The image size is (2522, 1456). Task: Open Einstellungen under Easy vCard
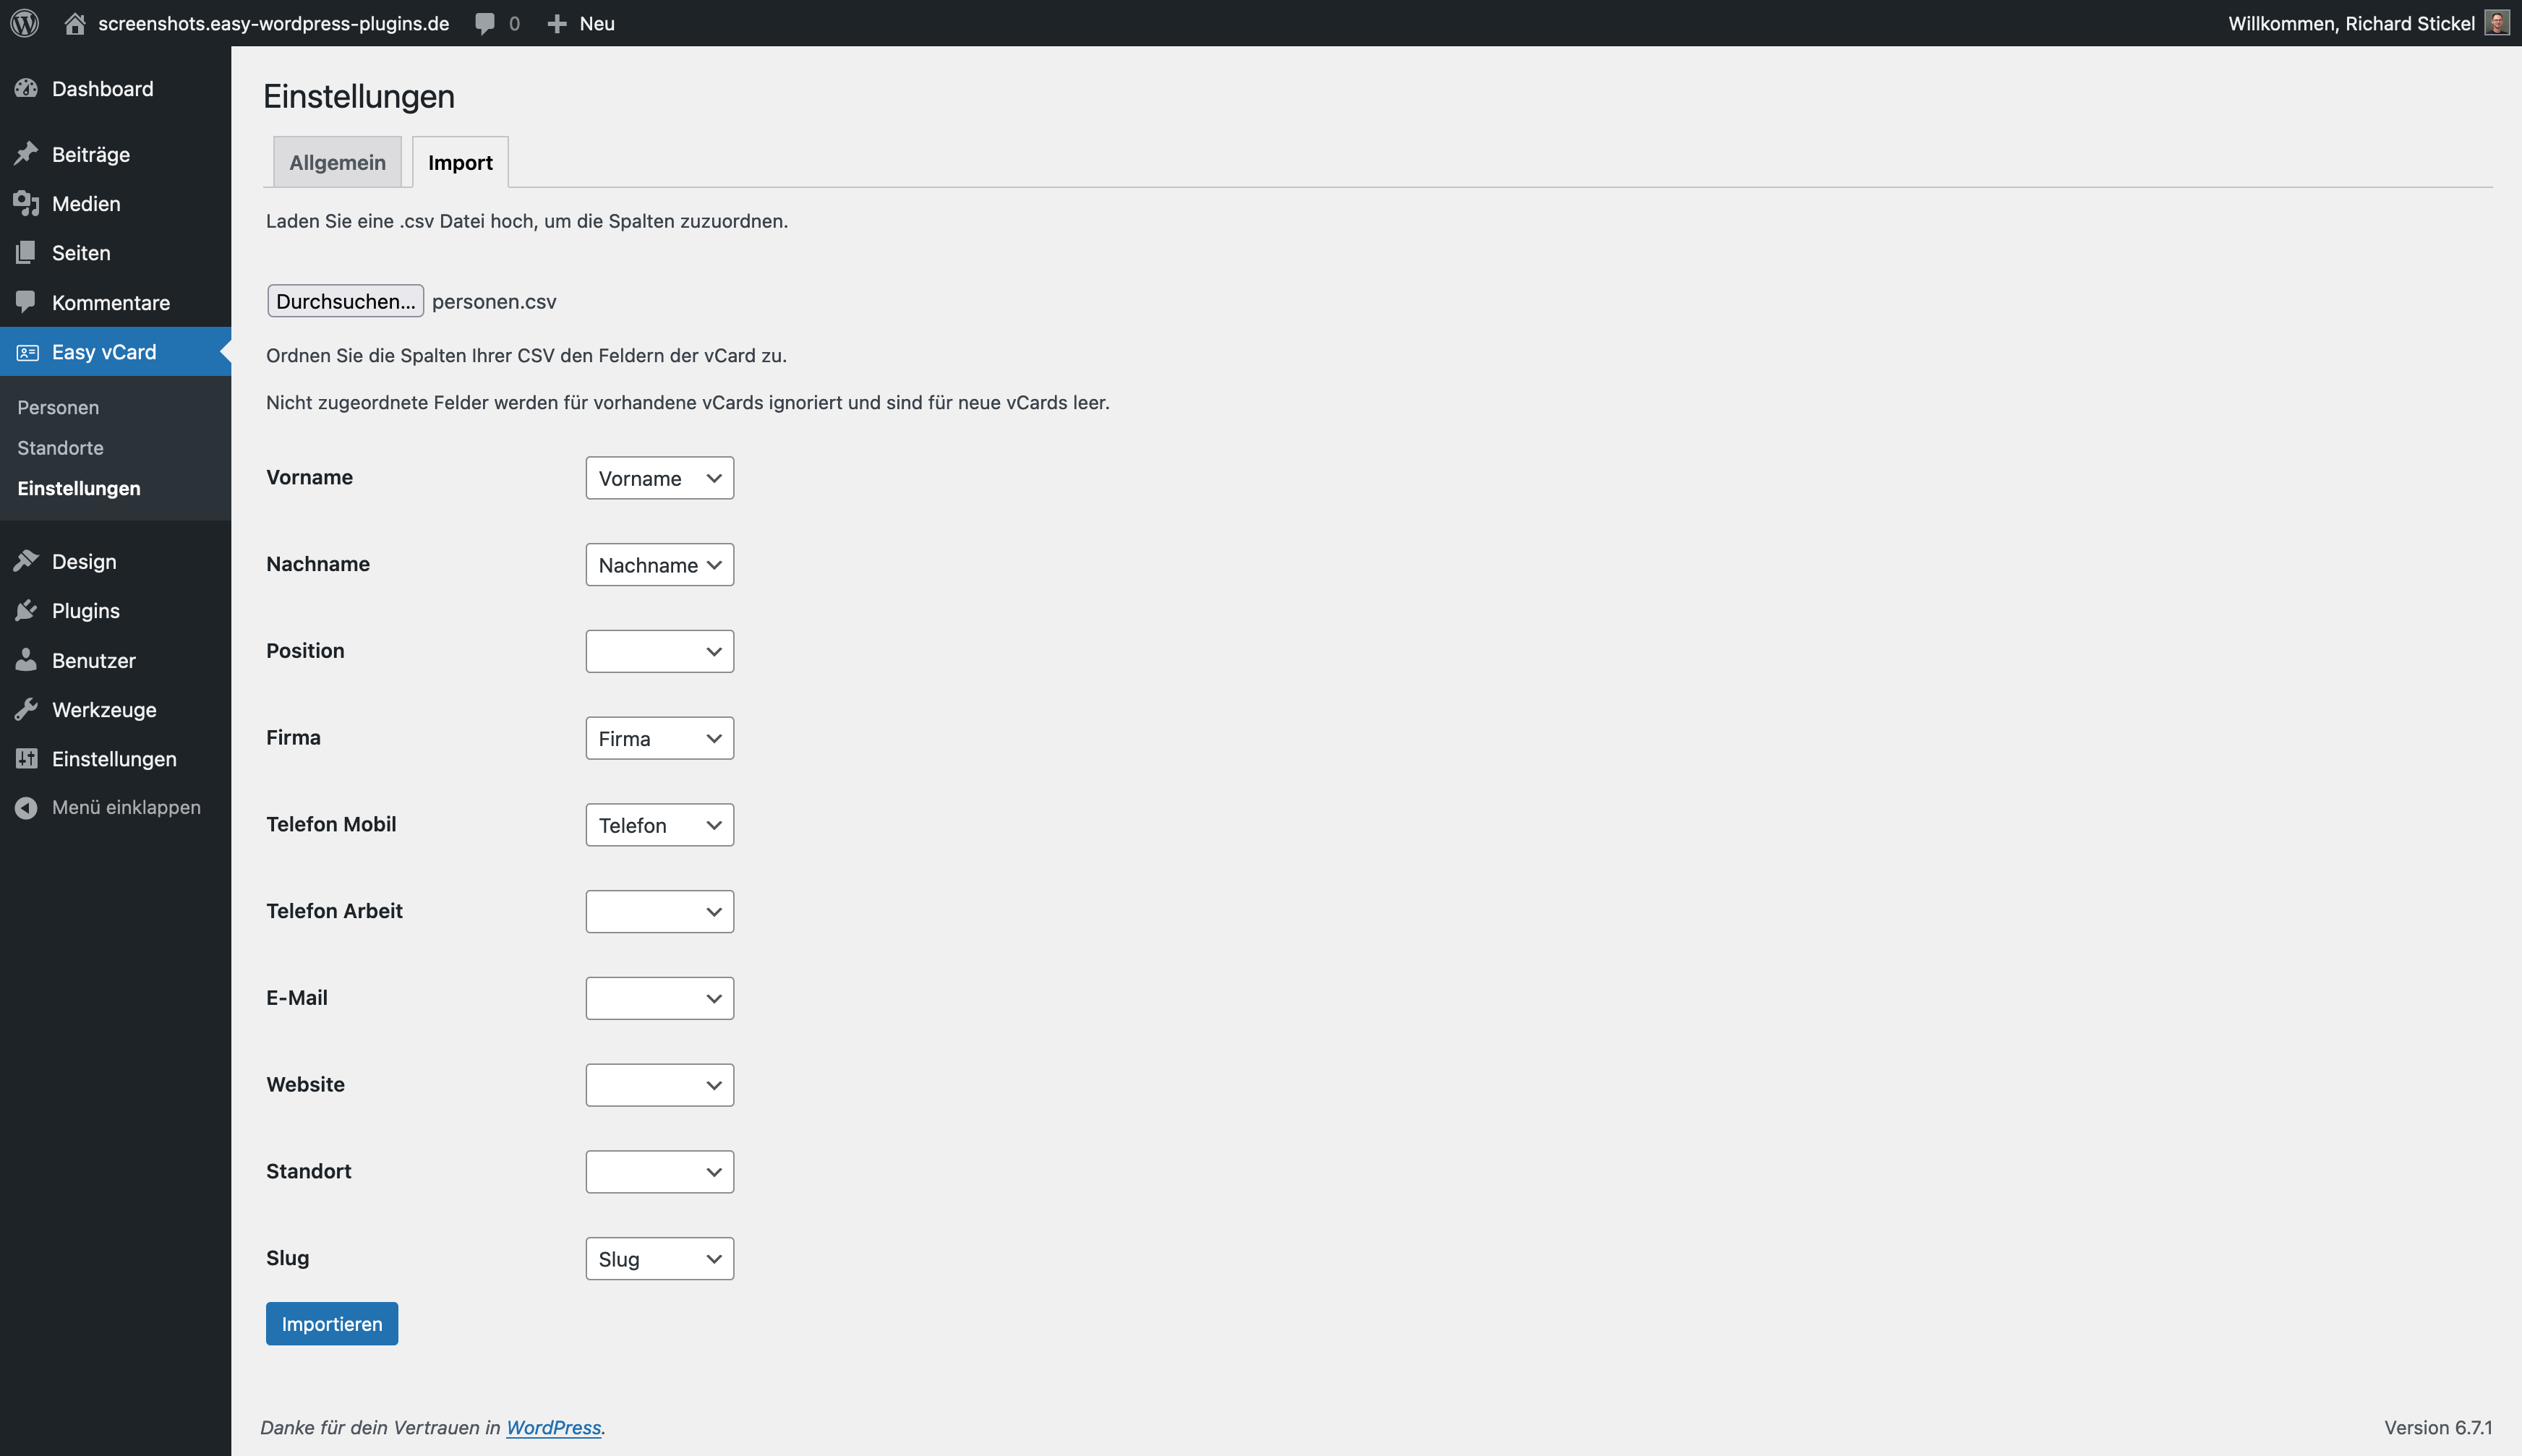[x=79, y=488]
